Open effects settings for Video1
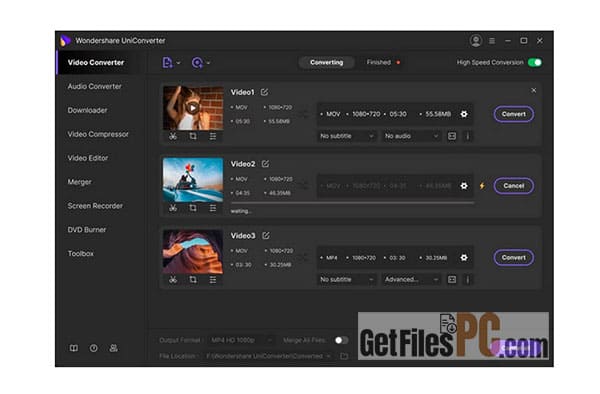Viewport: 600px width, 394px height. point(213,136)
